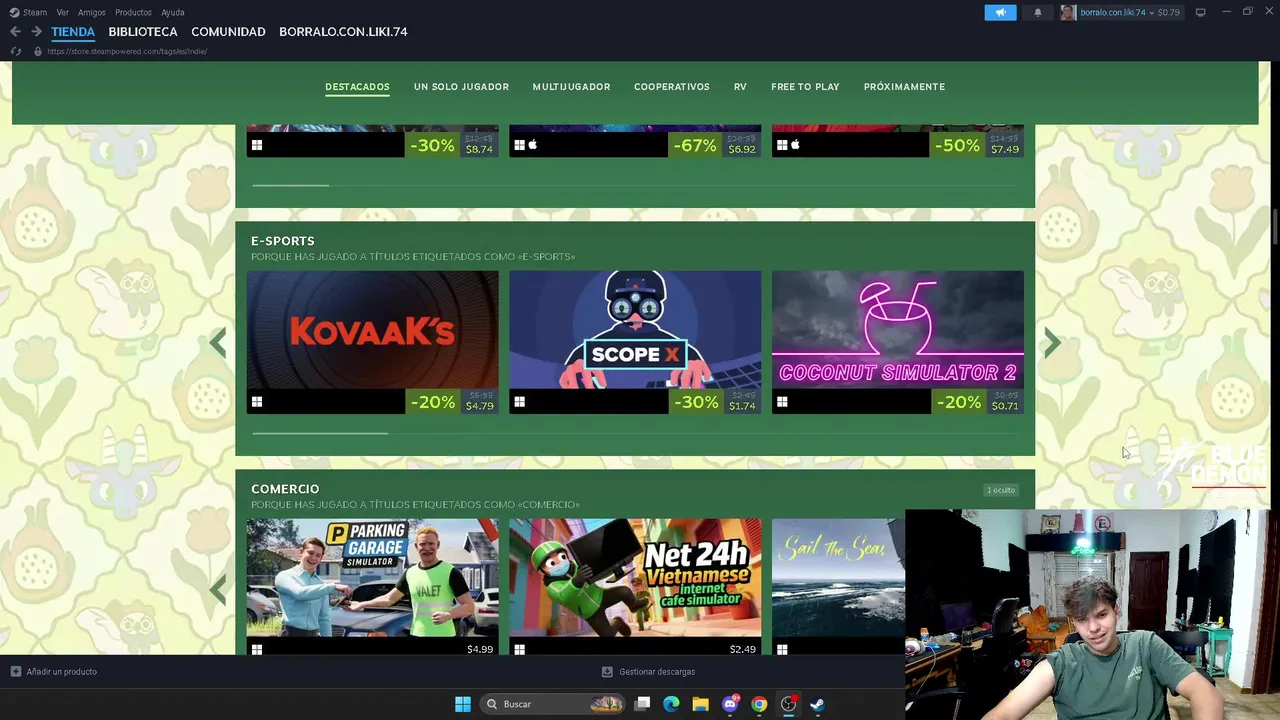Switch to Big Picture mode monitor icon
Screen dimensions: 1280x720
1200,12
